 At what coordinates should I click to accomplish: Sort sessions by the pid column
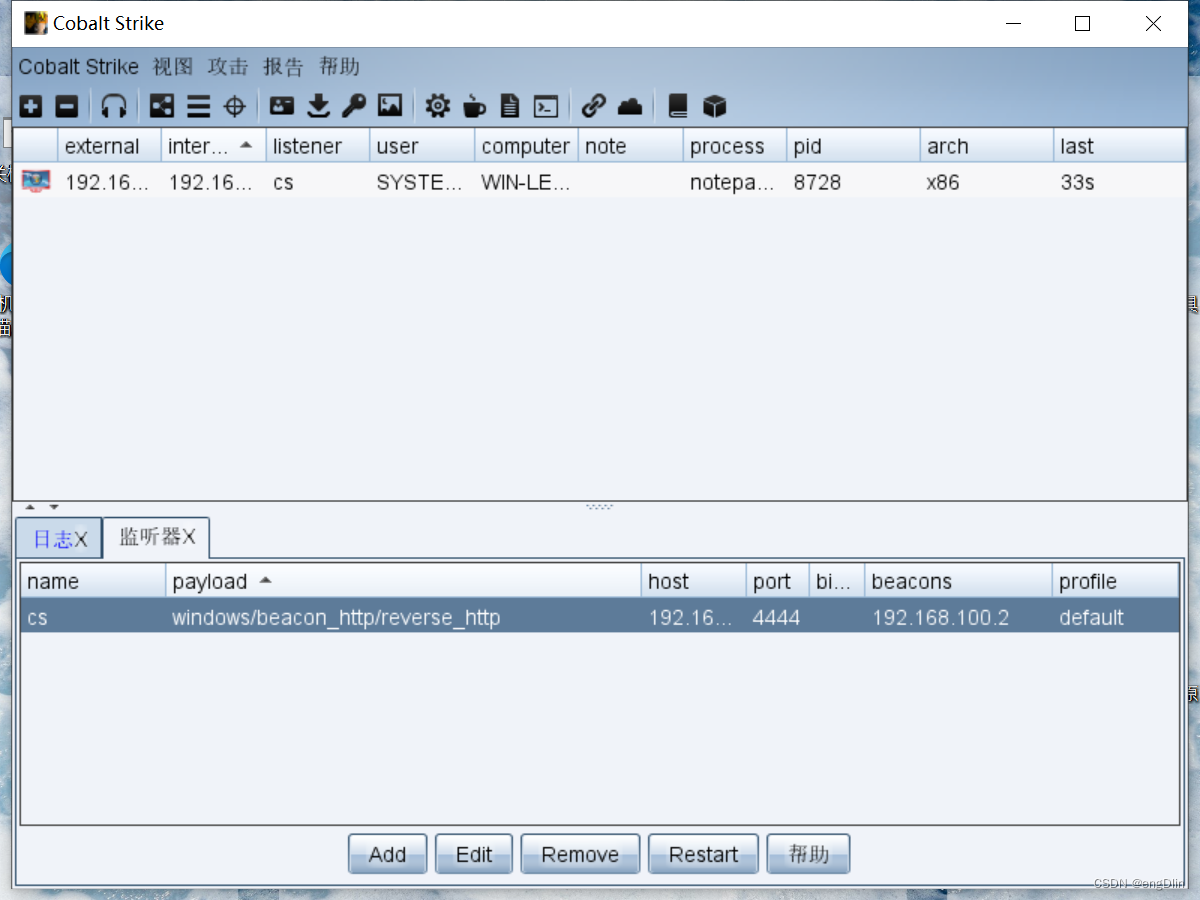pos(853,146)
